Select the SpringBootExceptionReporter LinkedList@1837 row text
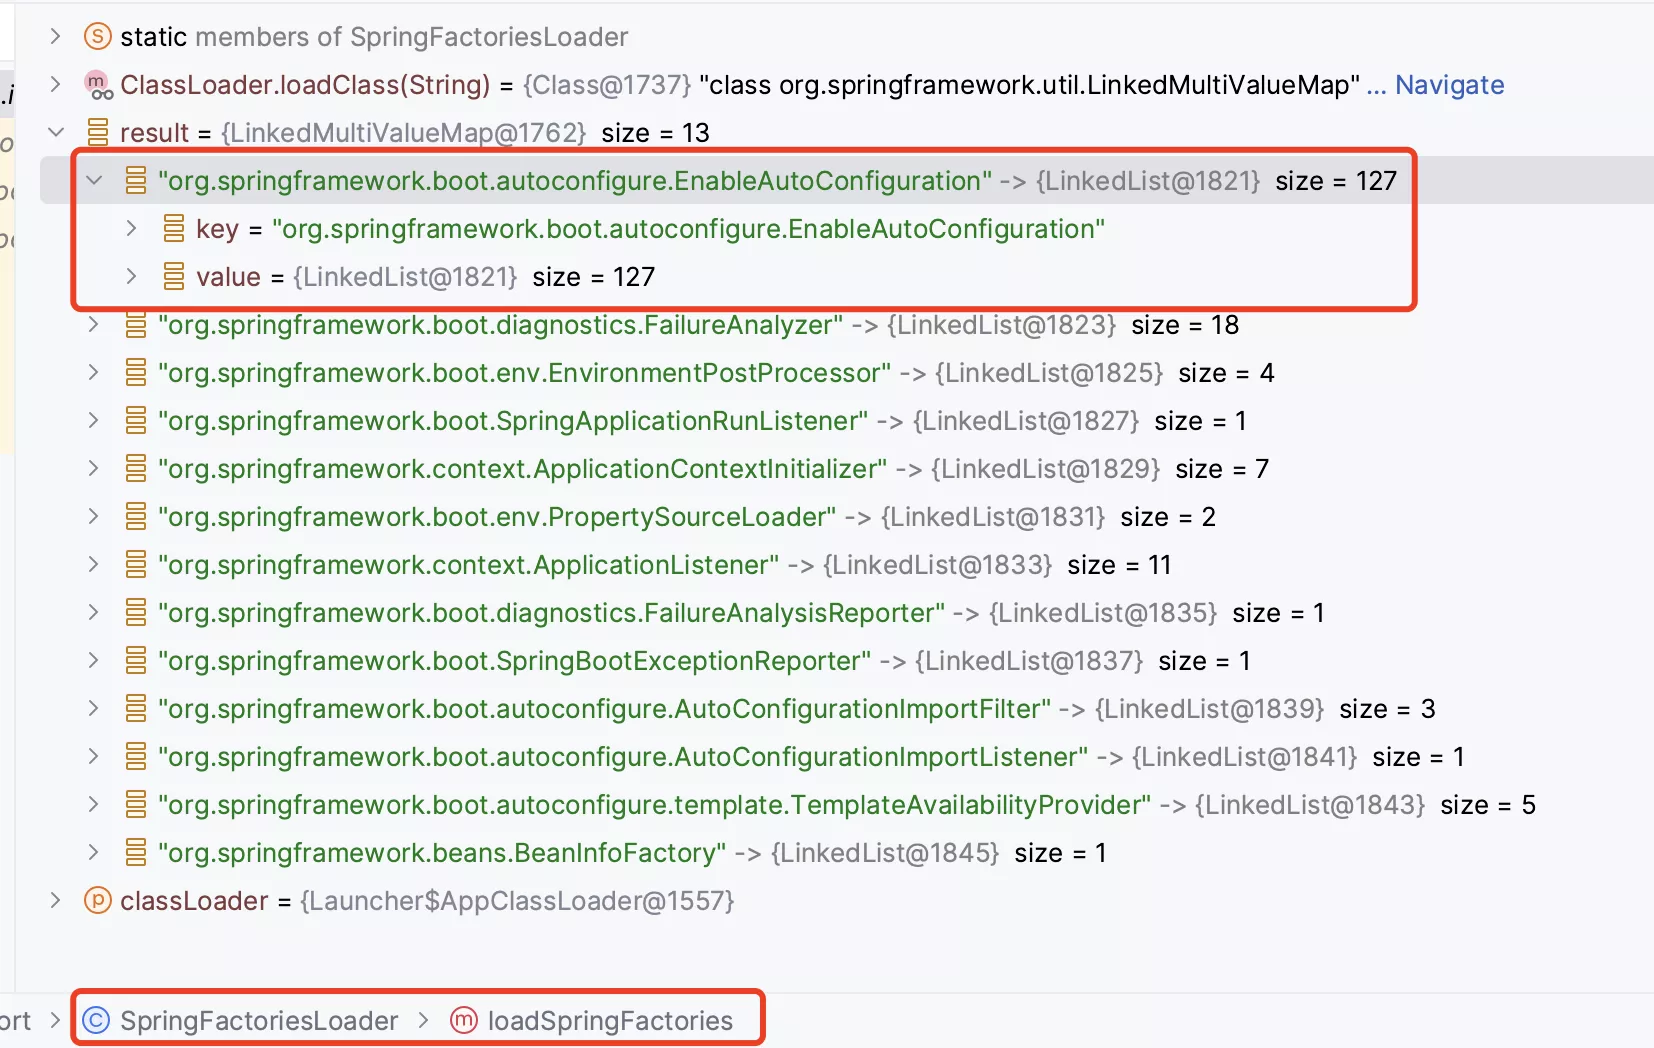The height and width of the screenshot is (1048, 1654). point(704,661)
